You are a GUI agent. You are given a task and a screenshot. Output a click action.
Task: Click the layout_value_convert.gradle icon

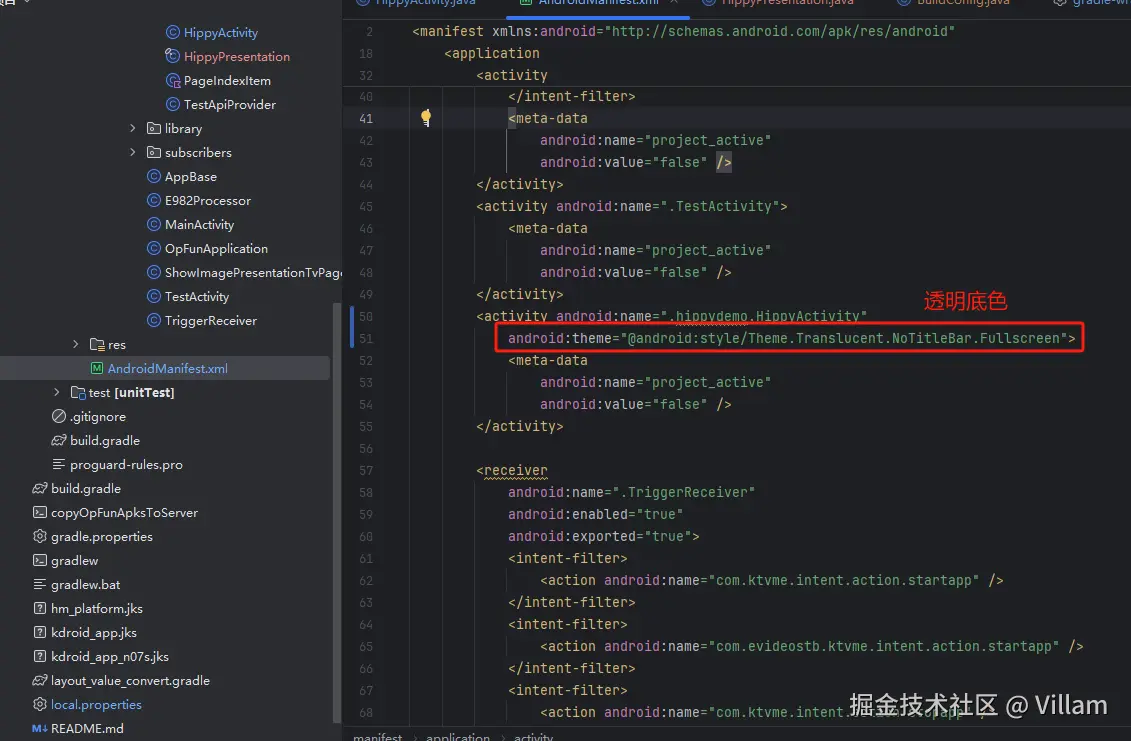[x=40, y=680]
